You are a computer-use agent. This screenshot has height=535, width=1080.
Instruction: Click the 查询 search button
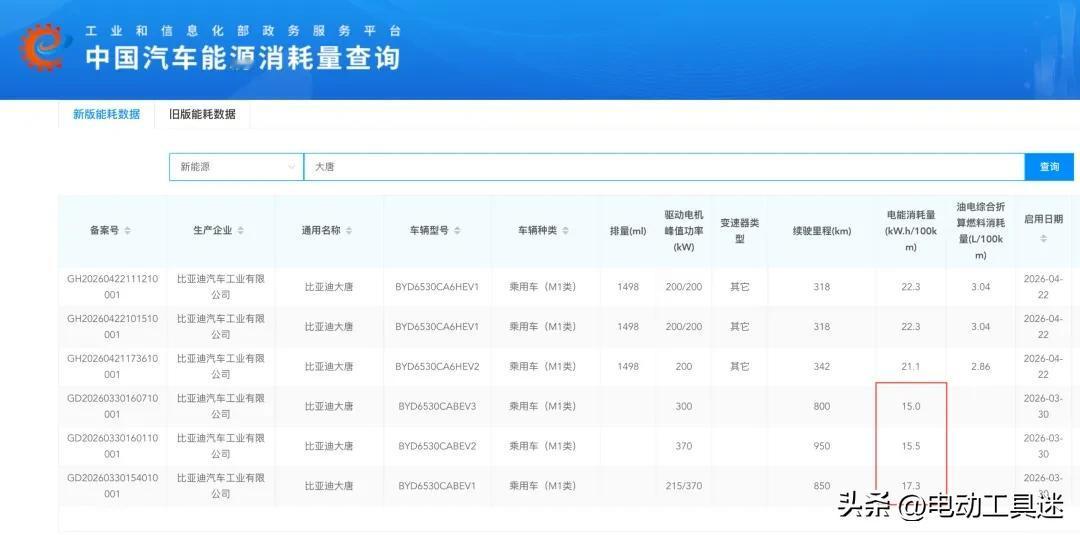coord(1049,167)
